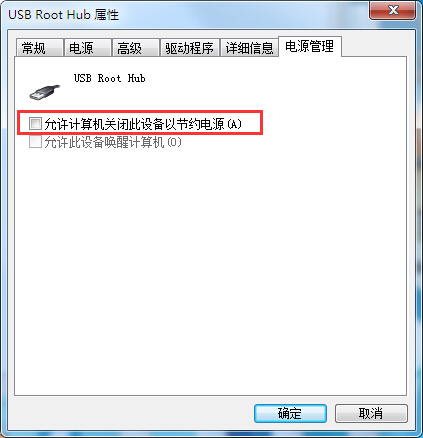Dismiss the dialog with 取消
Viewport: 423px width, 438px height.
(371, 414)
